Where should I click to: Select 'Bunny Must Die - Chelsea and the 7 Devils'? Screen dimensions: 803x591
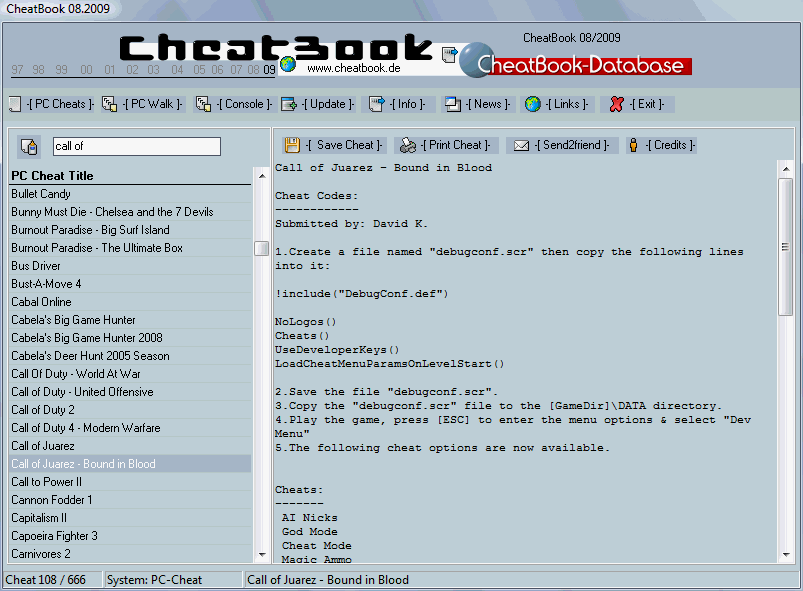tap(131, 212)
